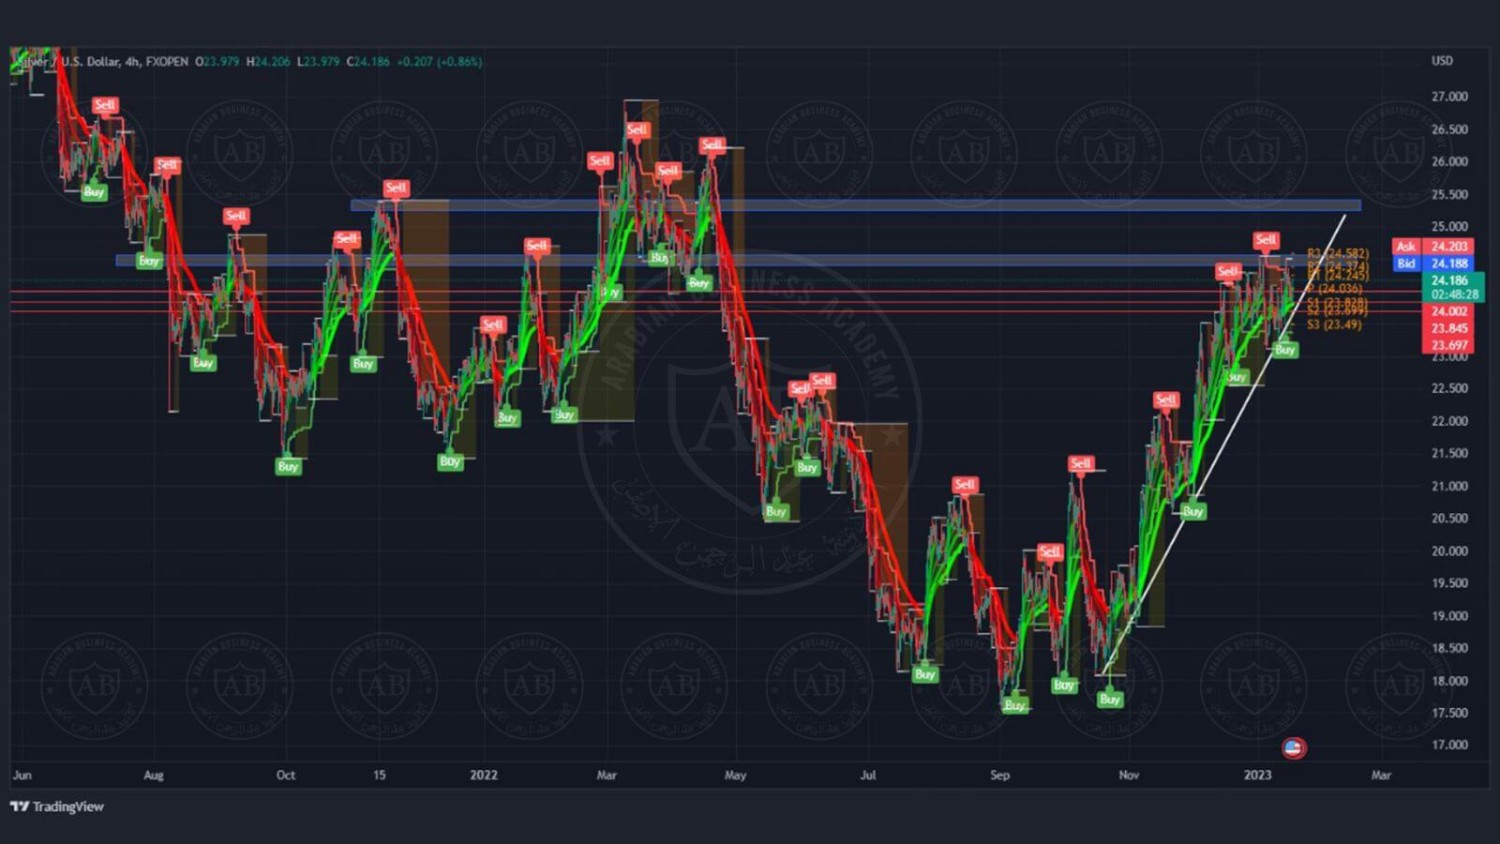Click May on the time axis
The image size is (1500, 844).
(x=736, y=776)
